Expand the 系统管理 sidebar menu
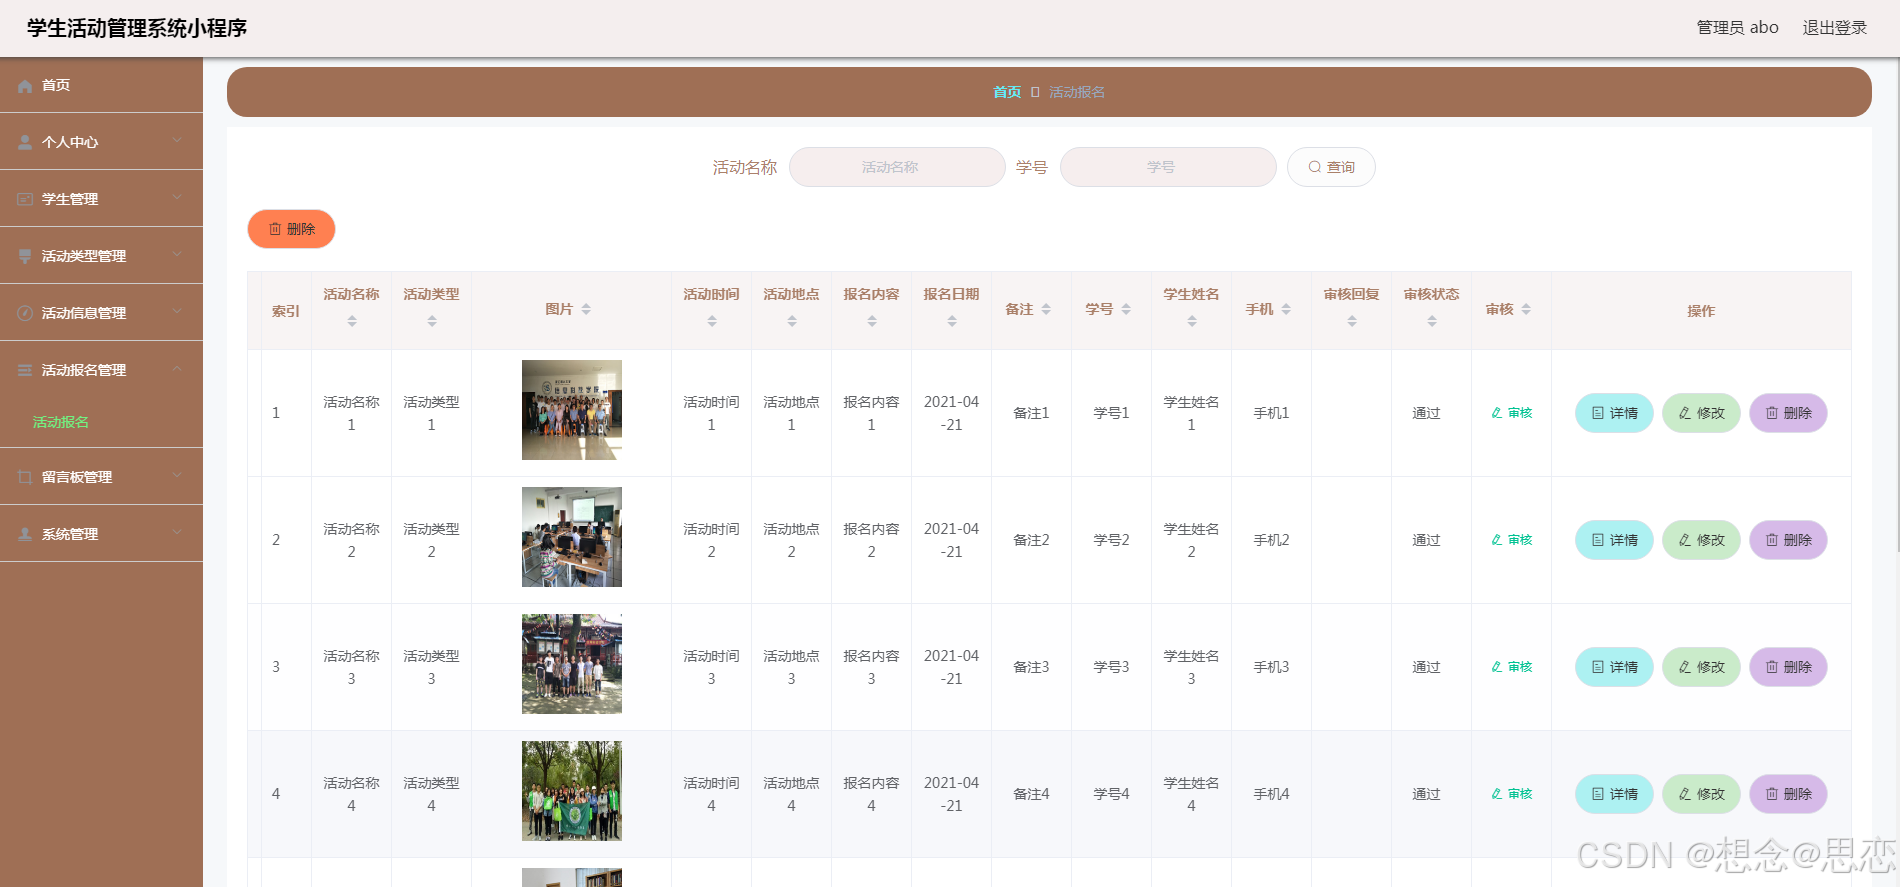1900x887 pixels. click(101, 534)
